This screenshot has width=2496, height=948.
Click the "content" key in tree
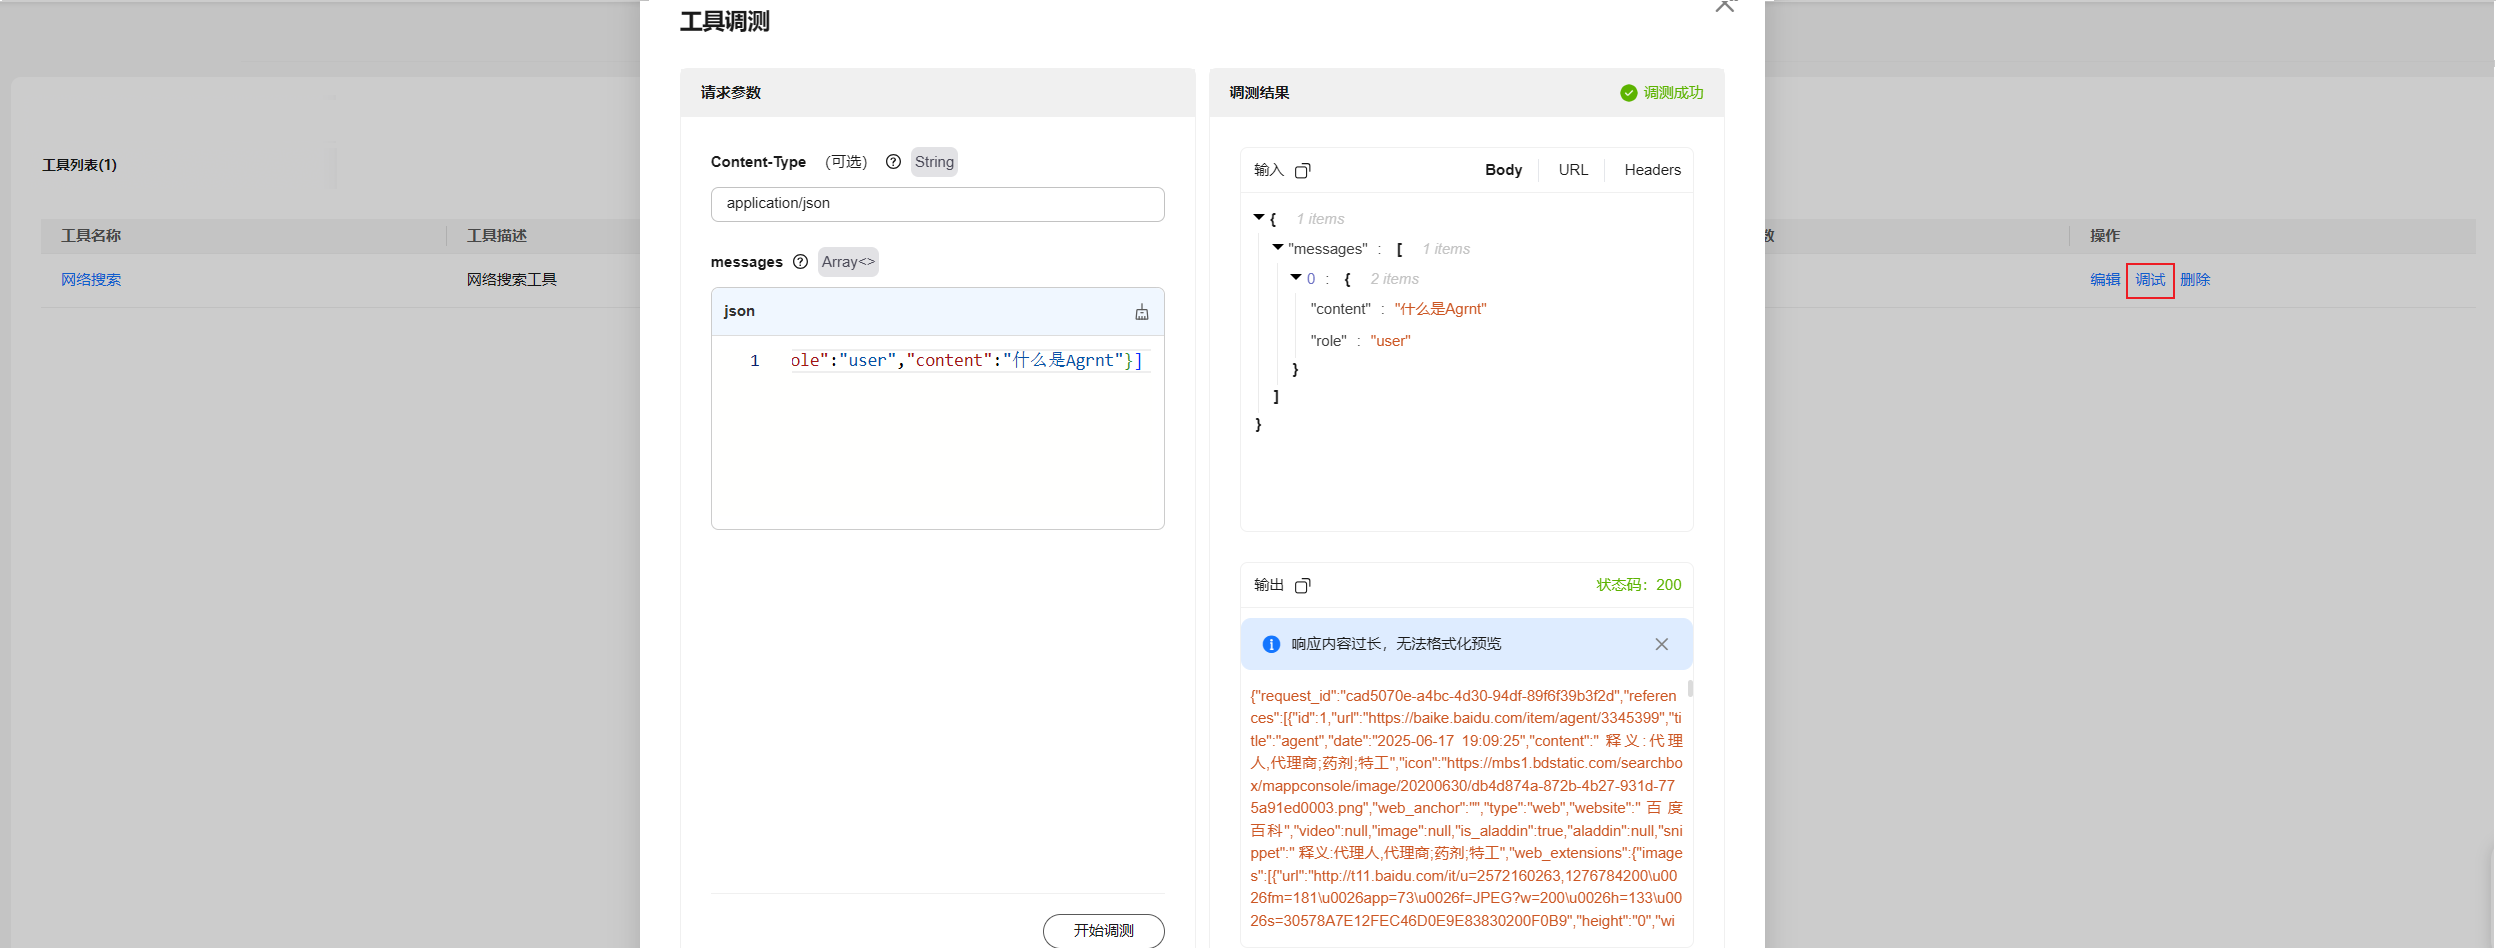[1340, 309]
